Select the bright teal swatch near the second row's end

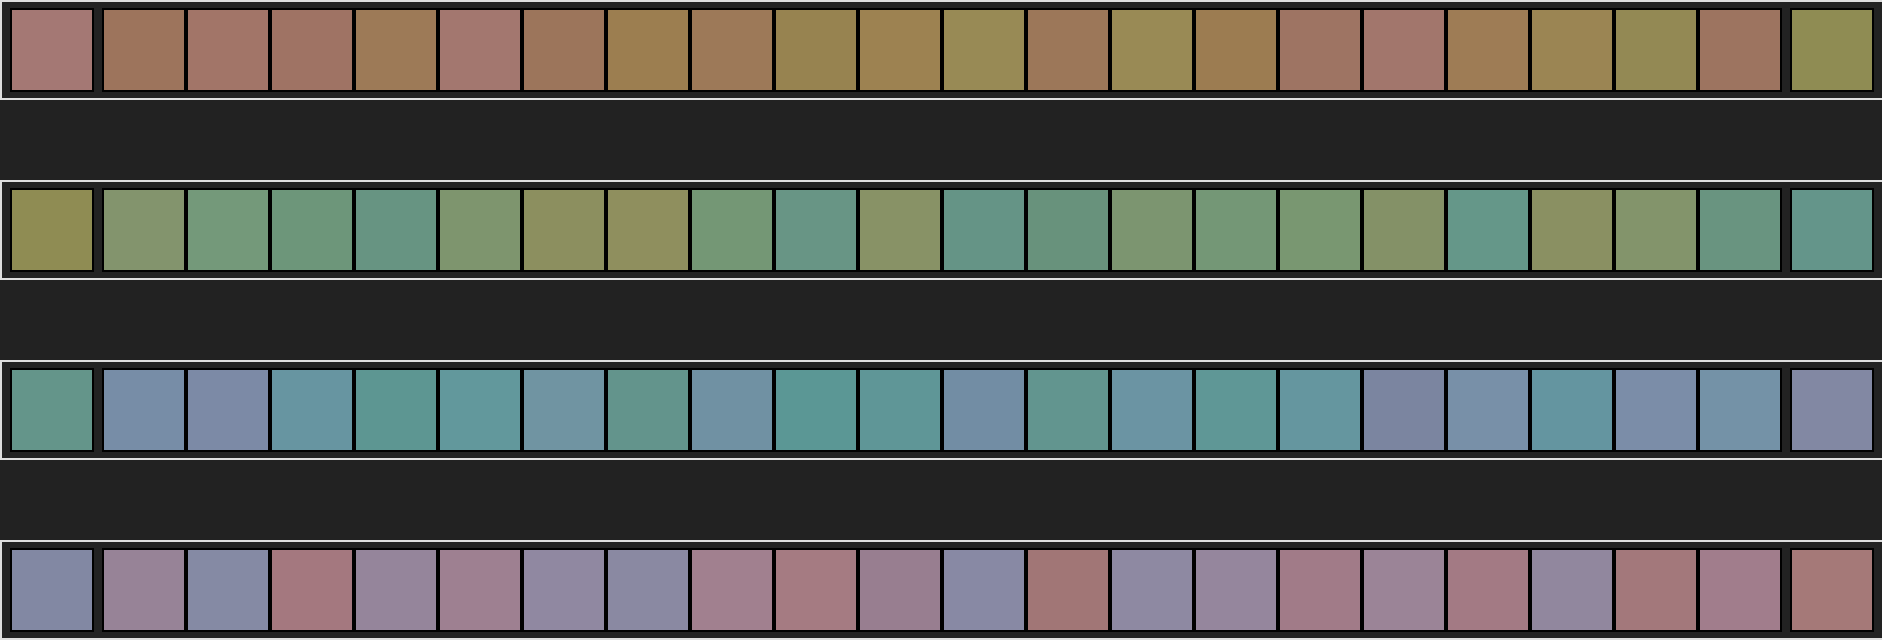pos(1488,230)
